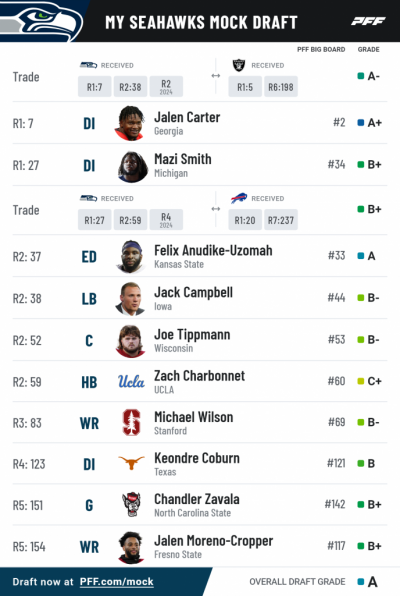400x596 pixels.
Task: Click the UCLA logo beside Zach Charbonnet
Action: pyautogui.click(x=131, y=381)
